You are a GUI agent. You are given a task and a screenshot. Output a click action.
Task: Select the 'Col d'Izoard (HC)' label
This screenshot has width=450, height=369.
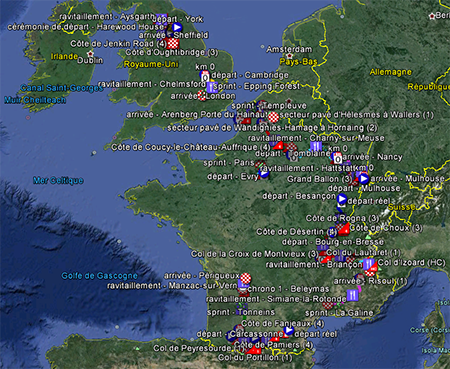pyautogui.click(x=412, y=263)
